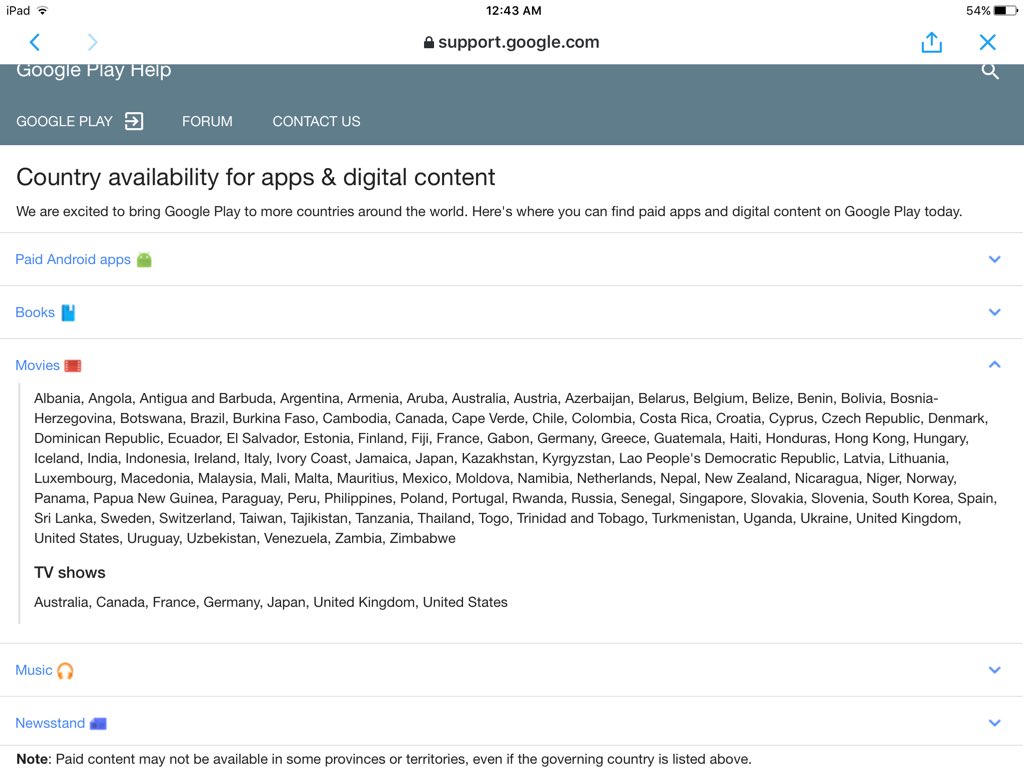Tap the lock icon before support.google.com
Viewport: 1024px width, 768px height.
[x=428, y=42]
